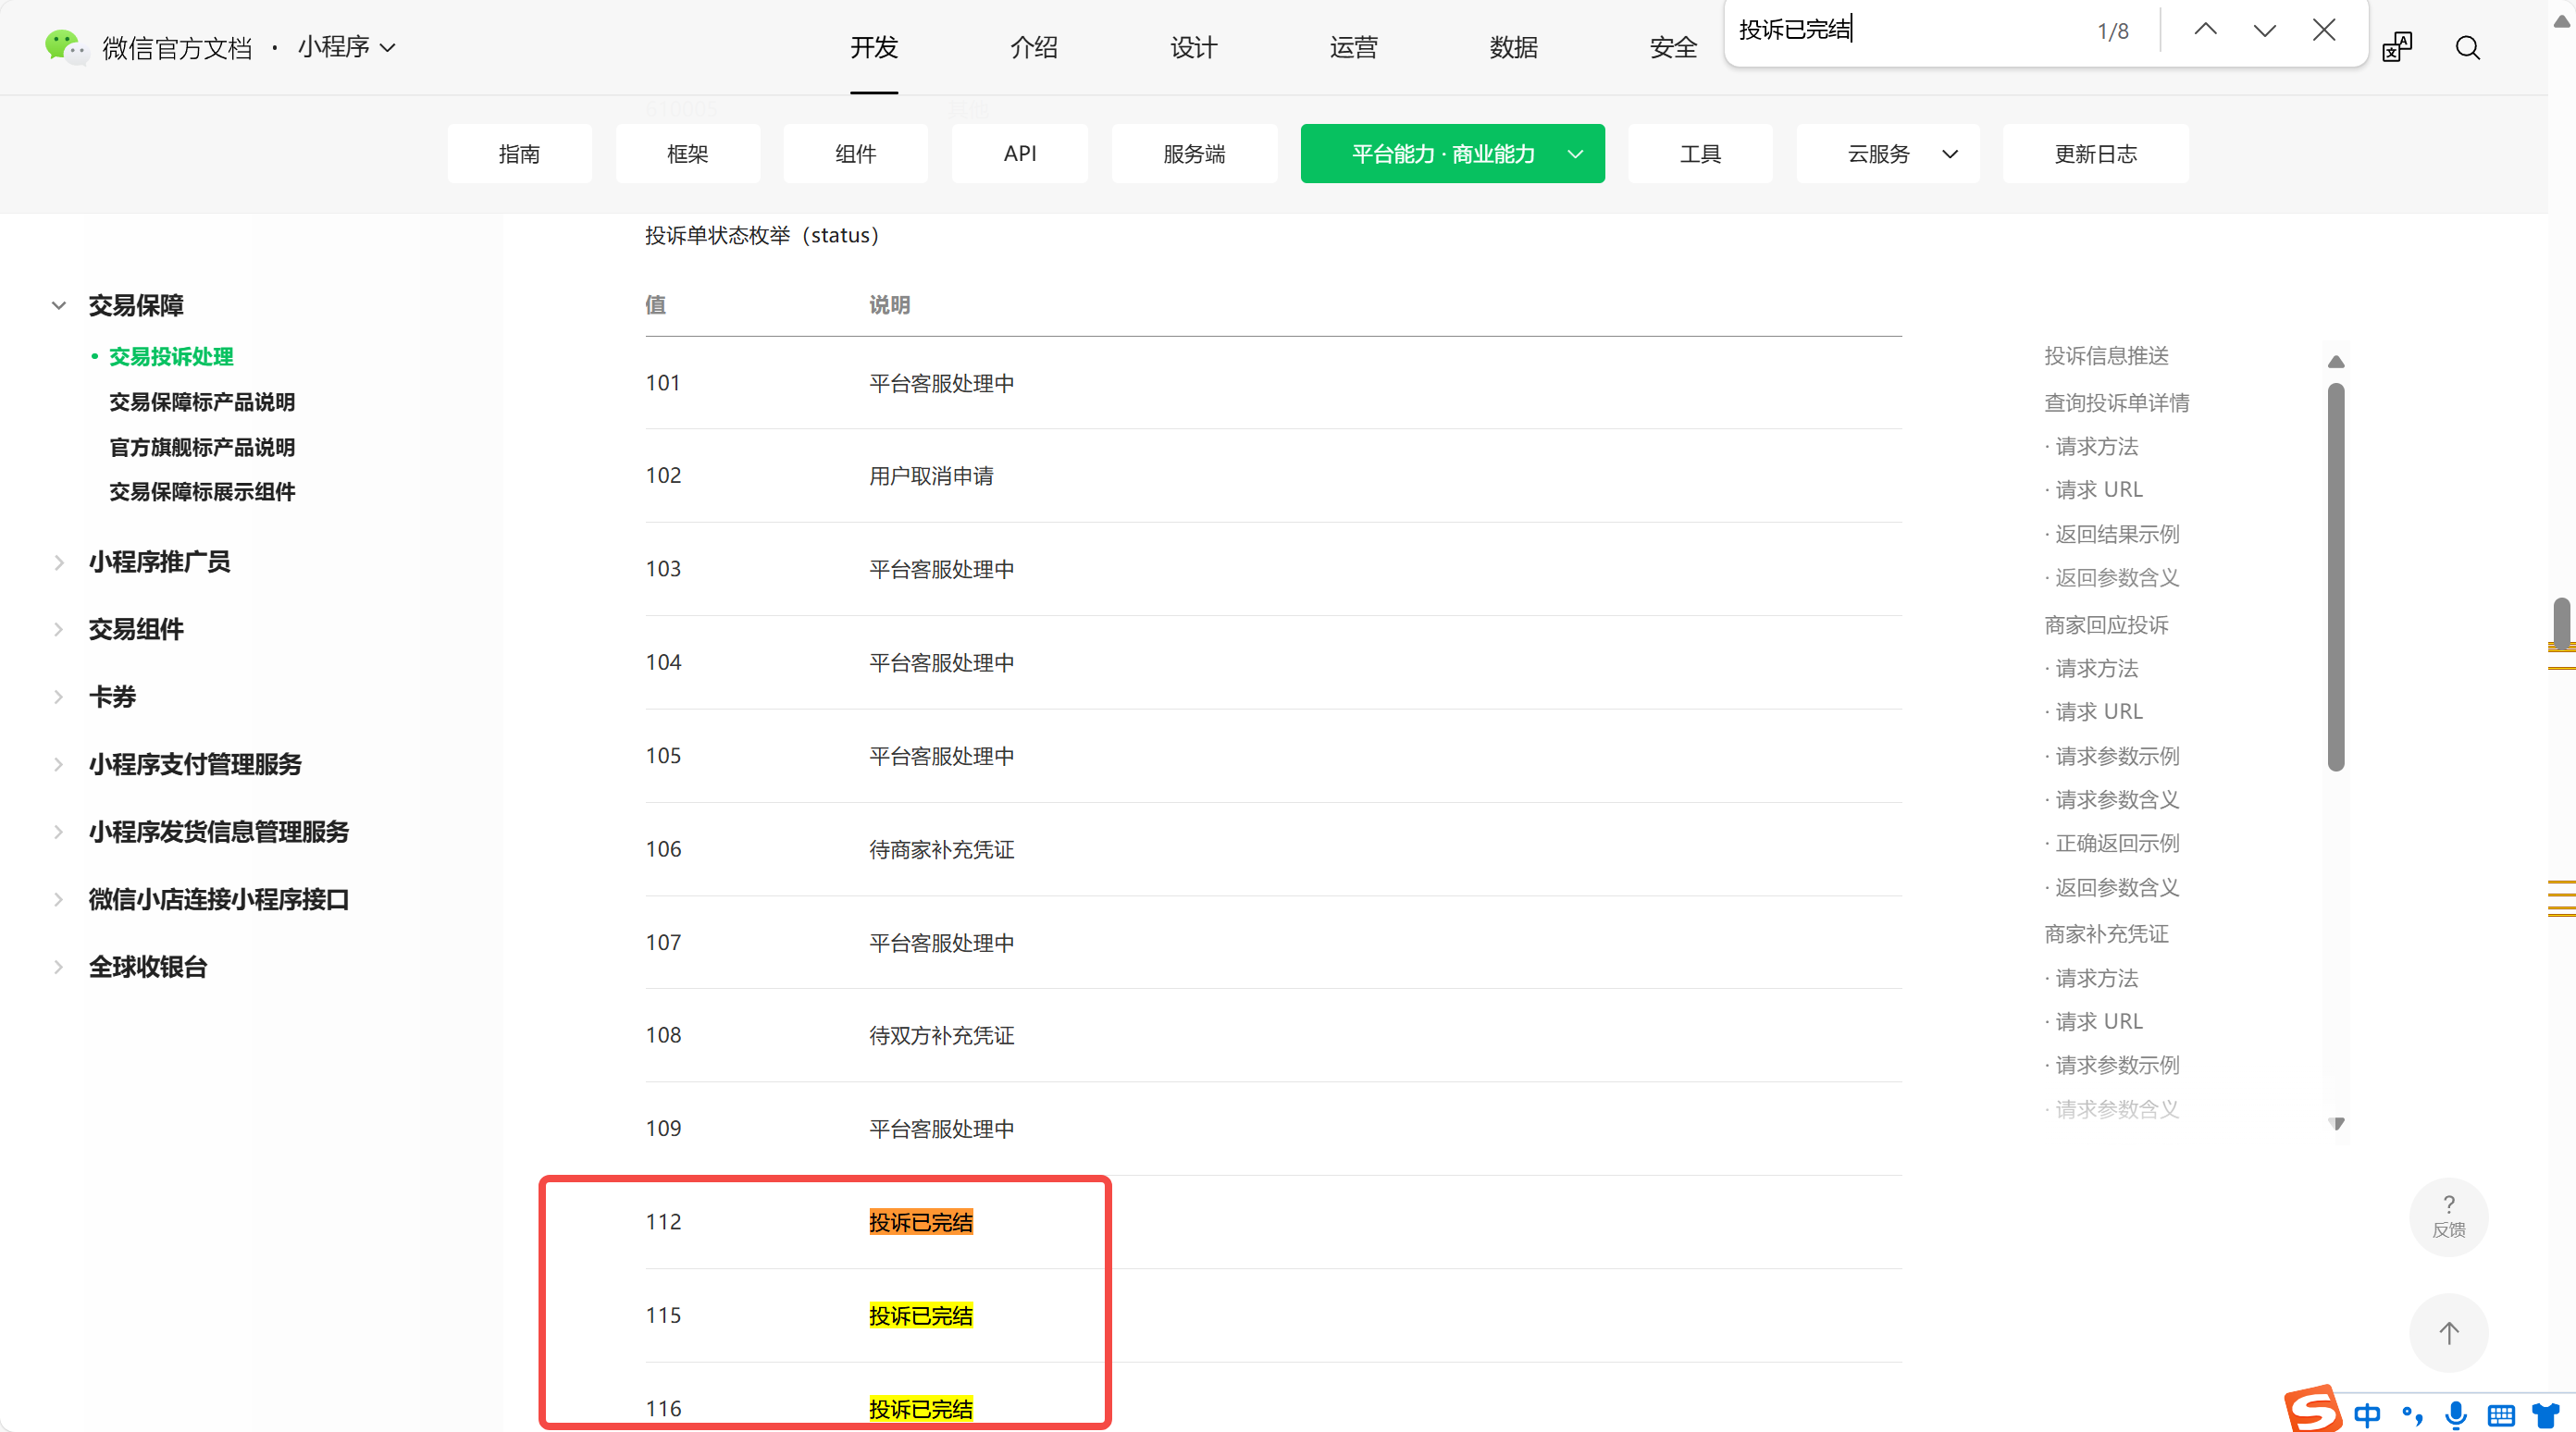The image size is (2576, 1432).
Task: Close the find-in-page bar
Action: 2324,30
